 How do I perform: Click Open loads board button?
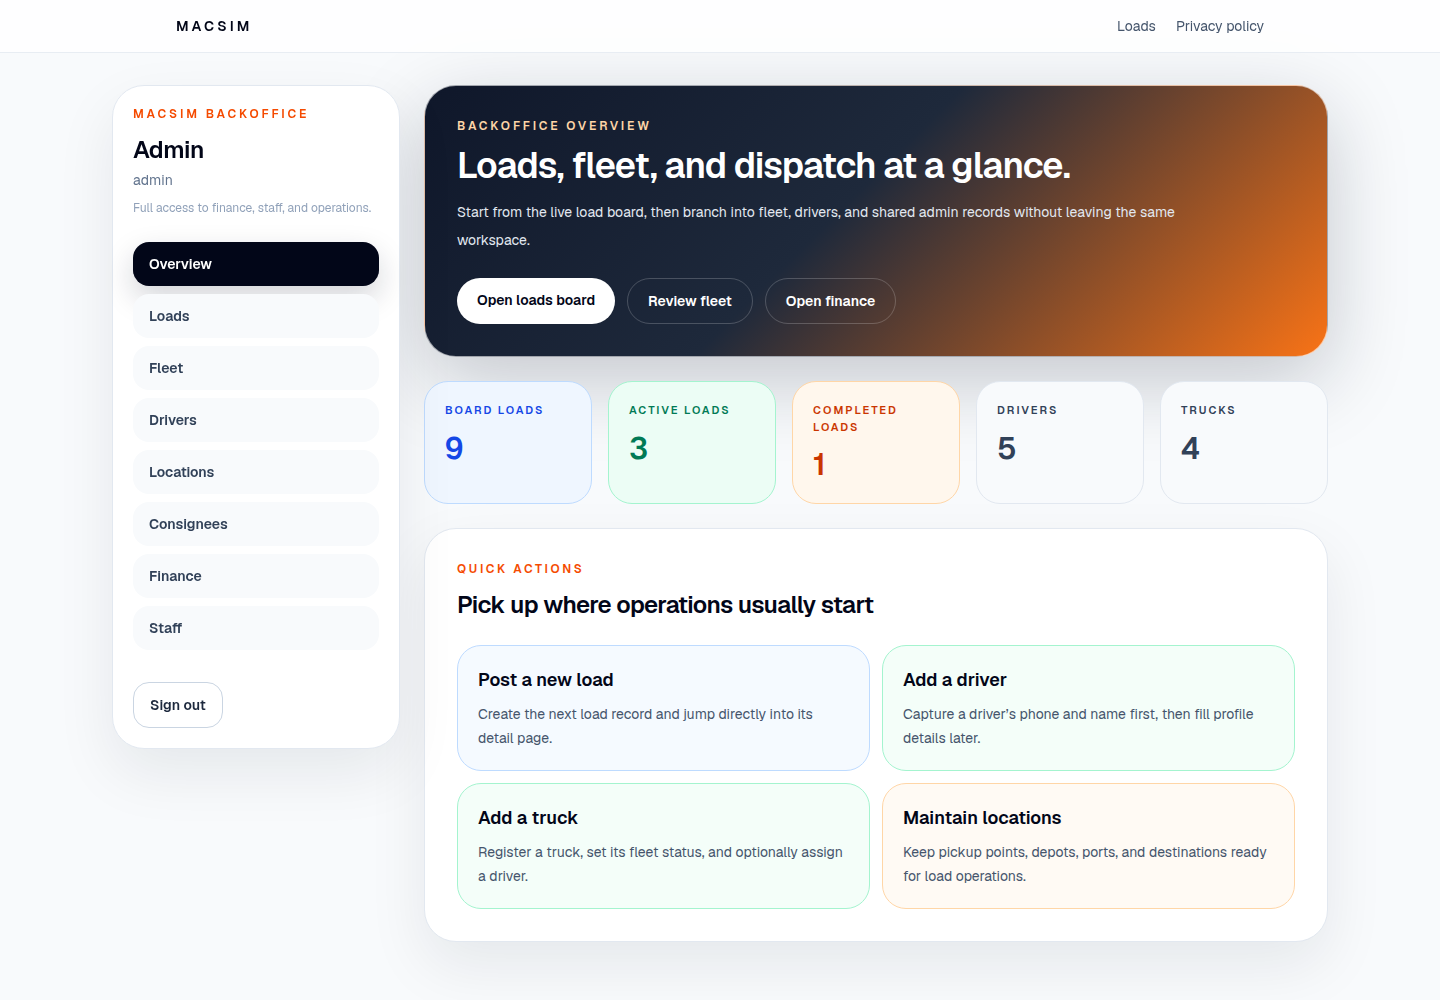pos(536,301)
